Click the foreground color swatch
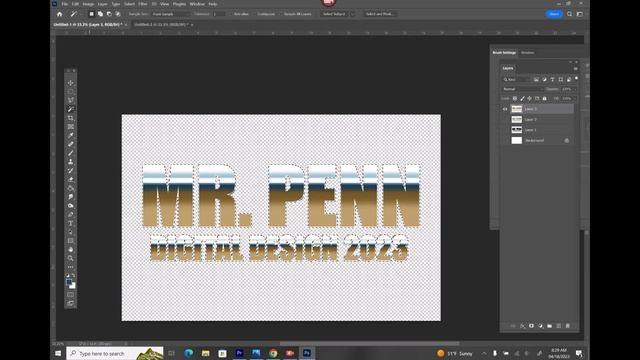This screenshot has width=640, height=360. (x=69, y=282)
